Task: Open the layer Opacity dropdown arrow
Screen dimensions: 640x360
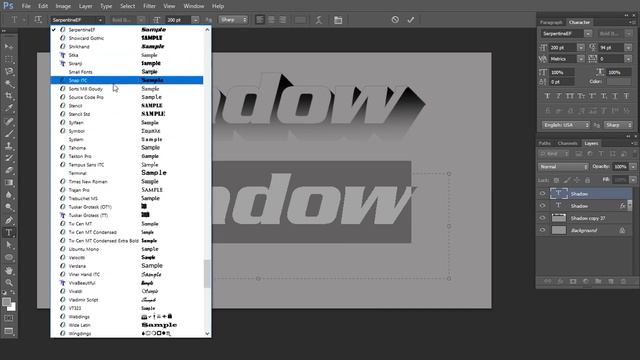Action: 633,167
